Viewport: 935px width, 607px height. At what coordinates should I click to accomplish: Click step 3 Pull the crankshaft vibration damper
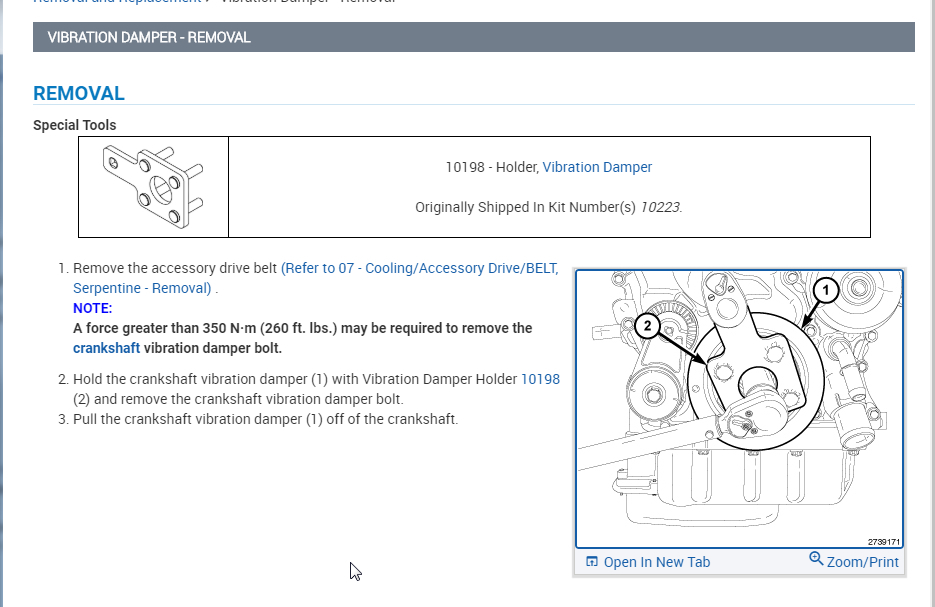(265, 419)
